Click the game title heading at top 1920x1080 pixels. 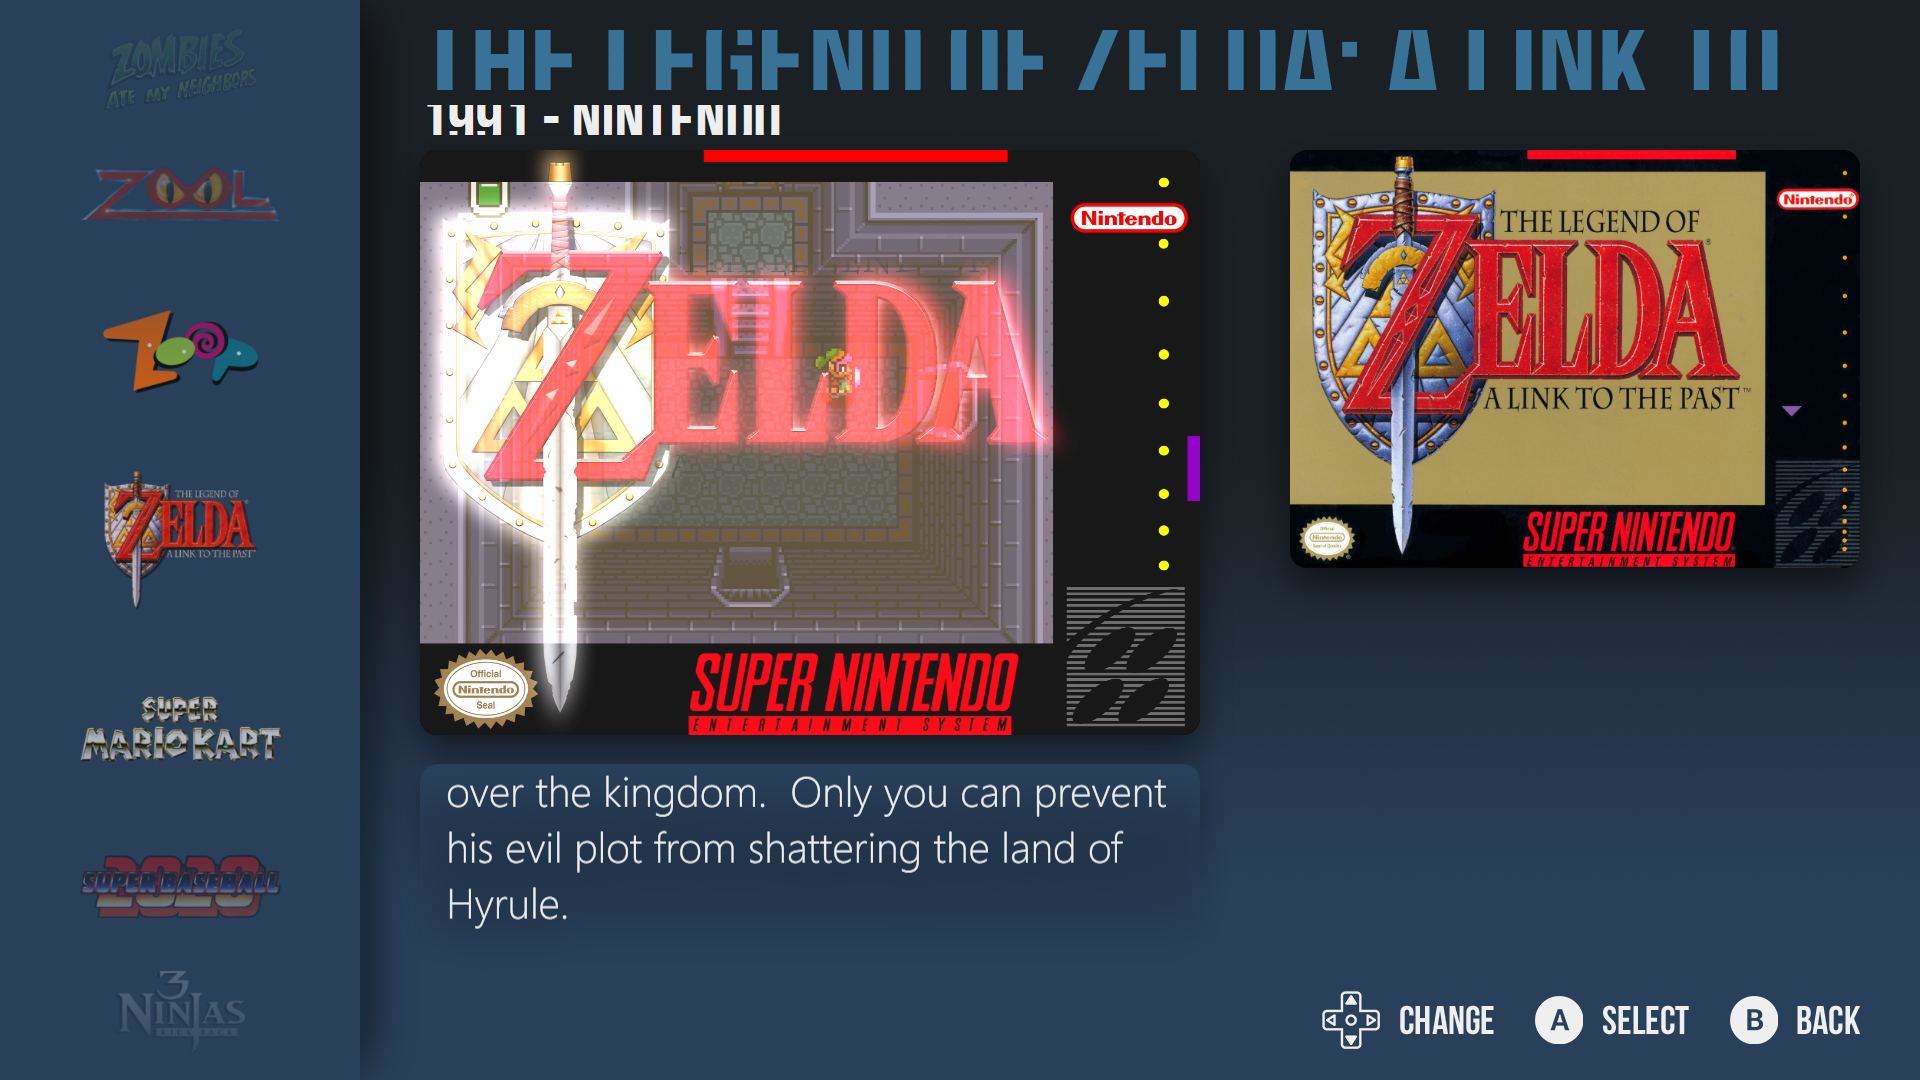point(1108,60)
